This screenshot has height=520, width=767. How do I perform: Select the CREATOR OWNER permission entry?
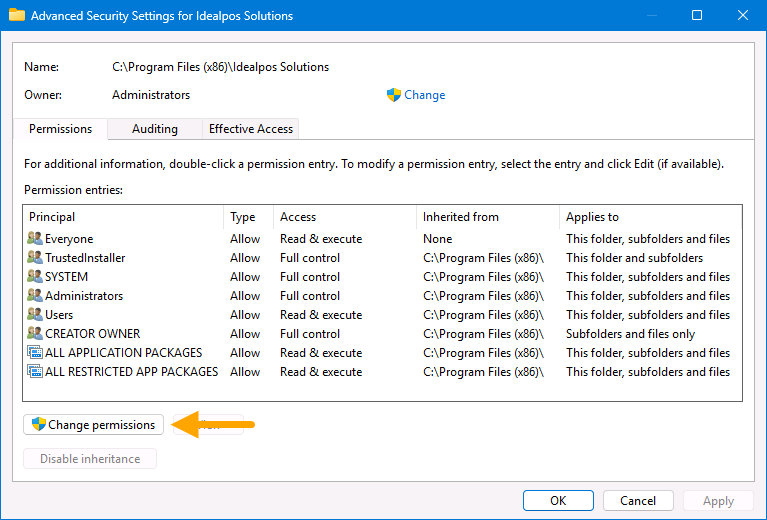[x=383, y=334]
